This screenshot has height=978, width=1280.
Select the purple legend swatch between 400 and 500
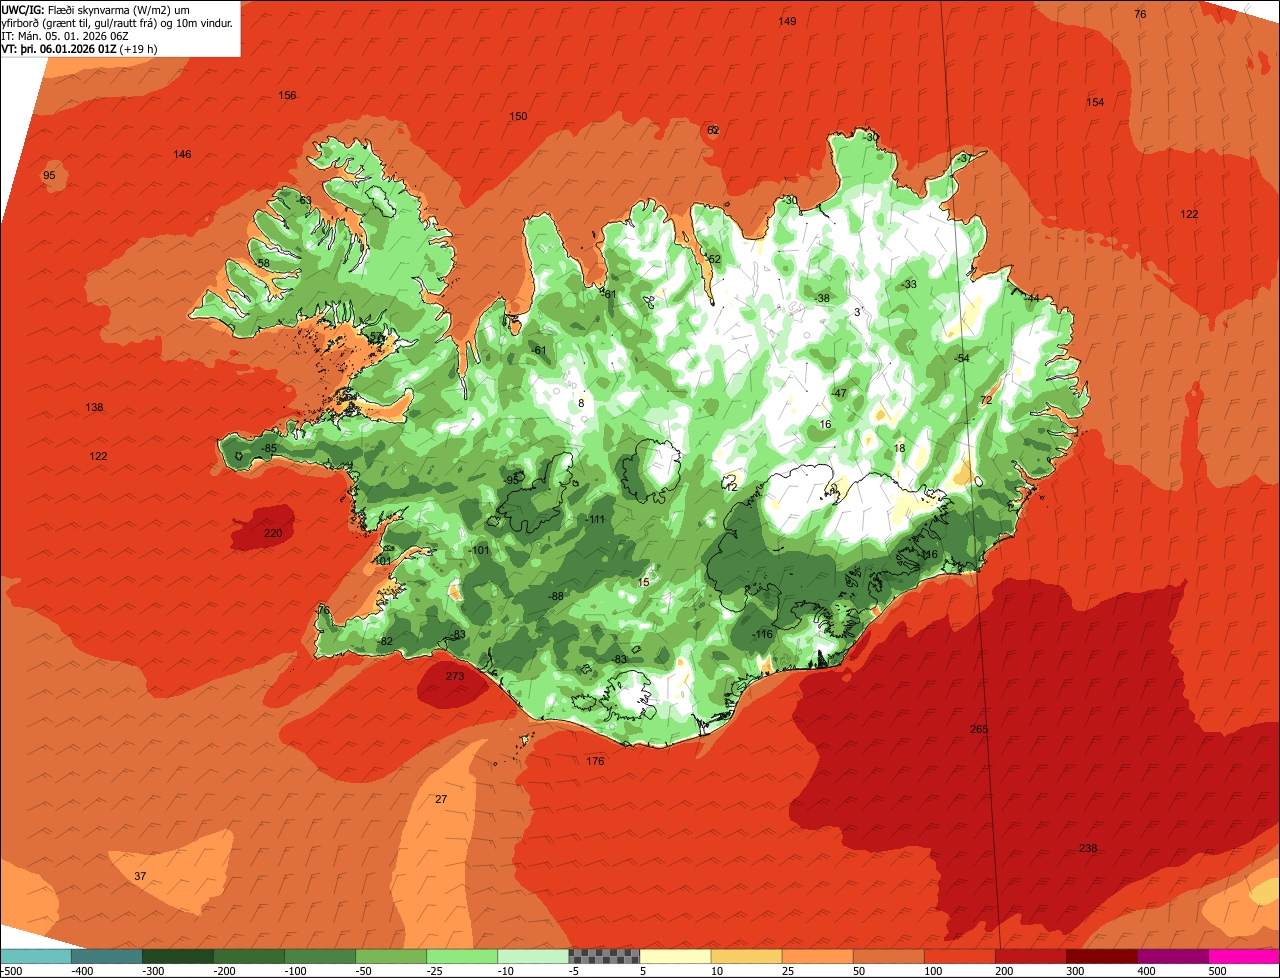pos(1173,956)
